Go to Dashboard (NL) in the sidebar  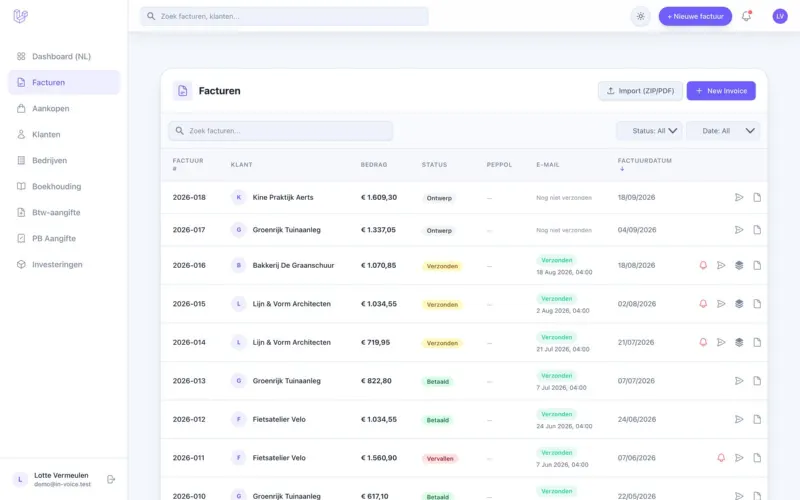pos(64,56)
